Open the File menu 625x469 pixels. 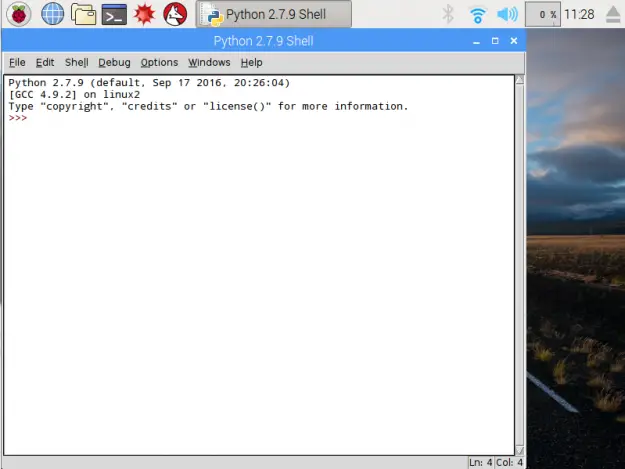17,63
